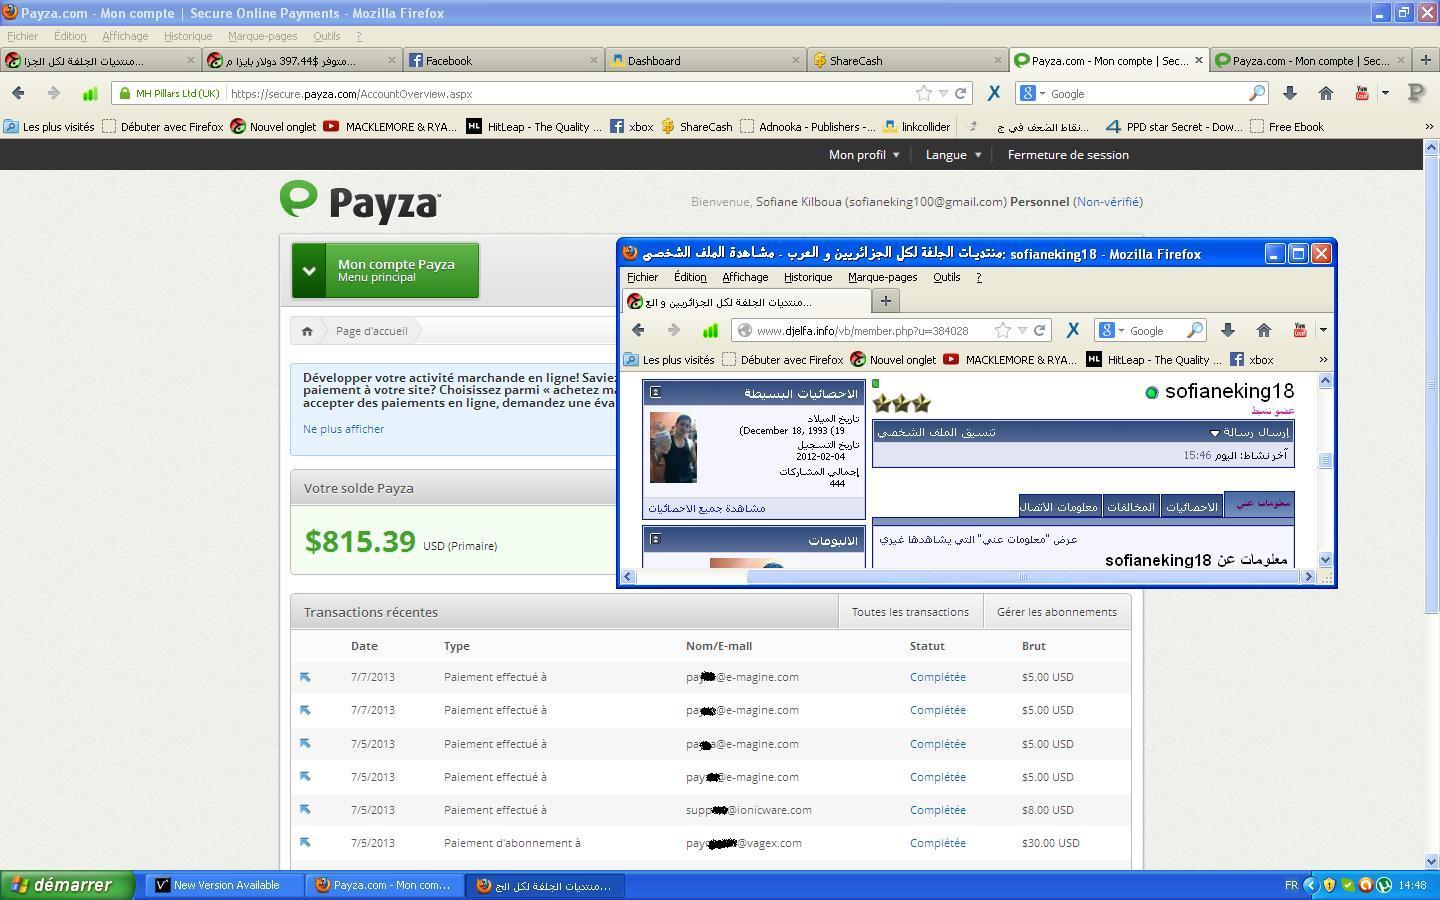Add new tab in popup Firefox window
The height and width of the screenshot is (900, 1440).
(885, 300)
